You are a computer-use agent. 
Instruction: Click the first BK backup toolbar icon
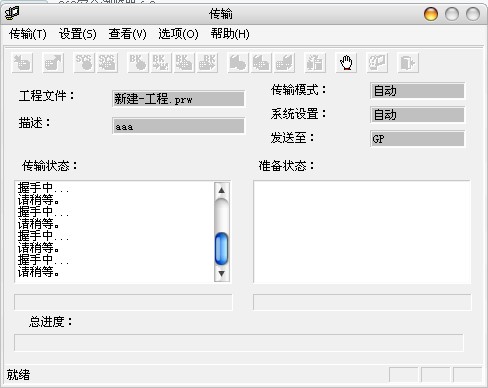pyautogui.click(x=138, y=63)
